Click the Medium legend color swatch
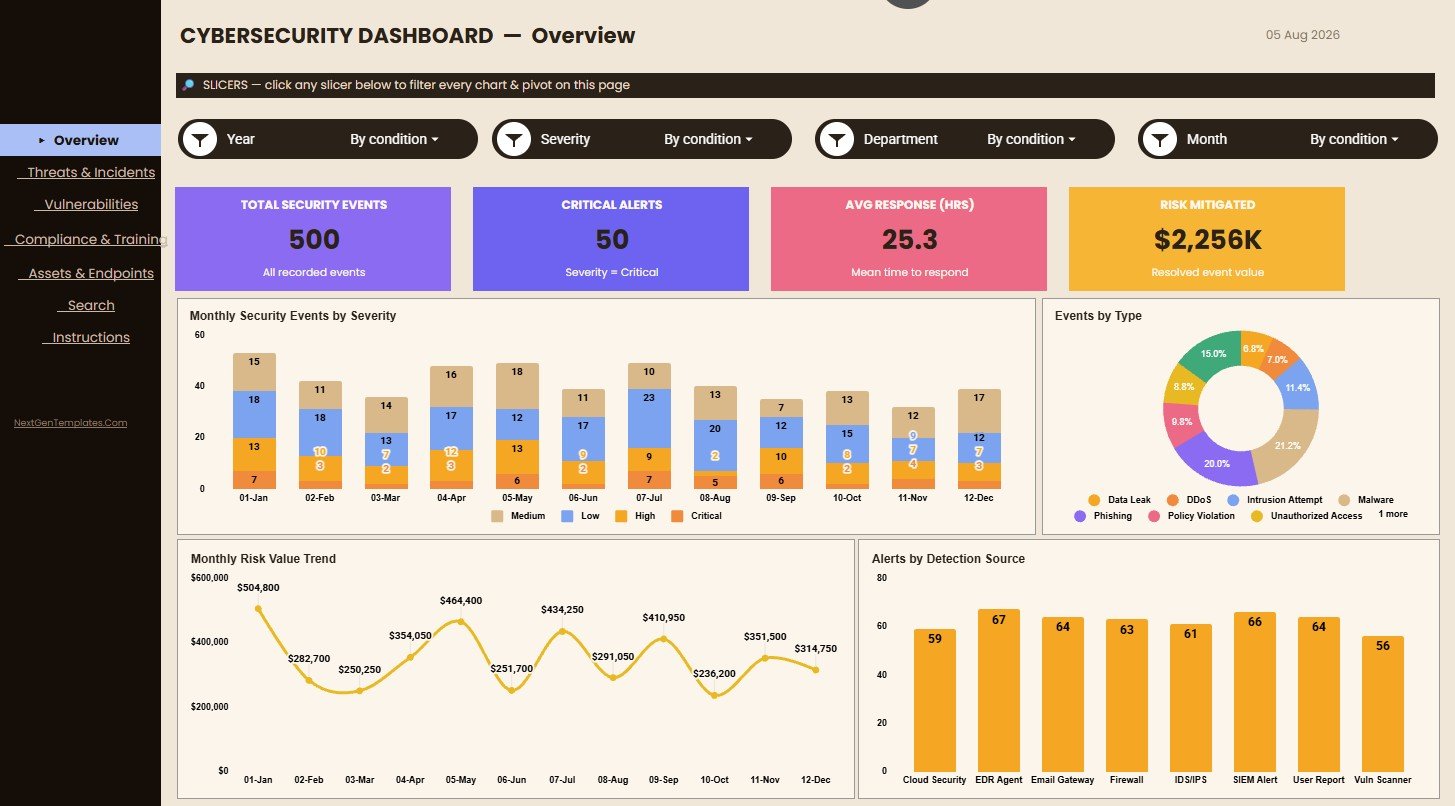1455x806 pixels. [x=497, y=516]
